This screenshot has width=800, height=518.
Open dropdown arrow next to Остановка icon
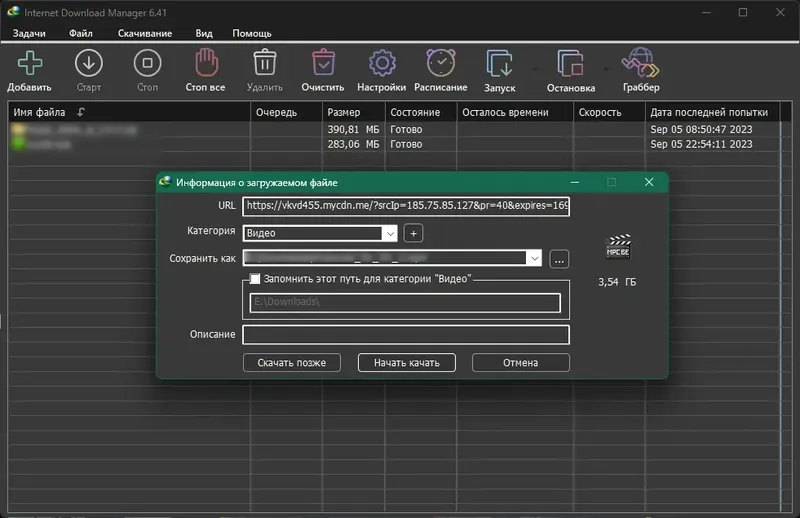click(x=606, y=68)
